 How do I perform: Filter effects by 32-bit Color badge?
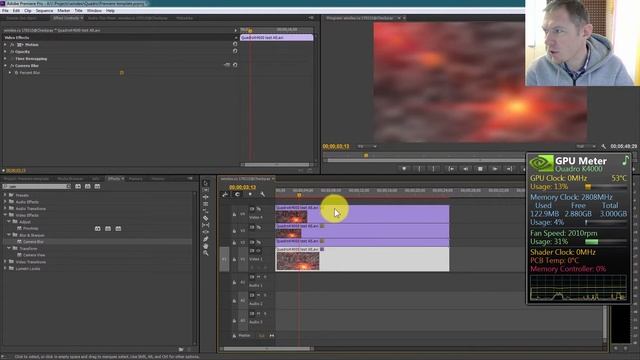point(88,187)
